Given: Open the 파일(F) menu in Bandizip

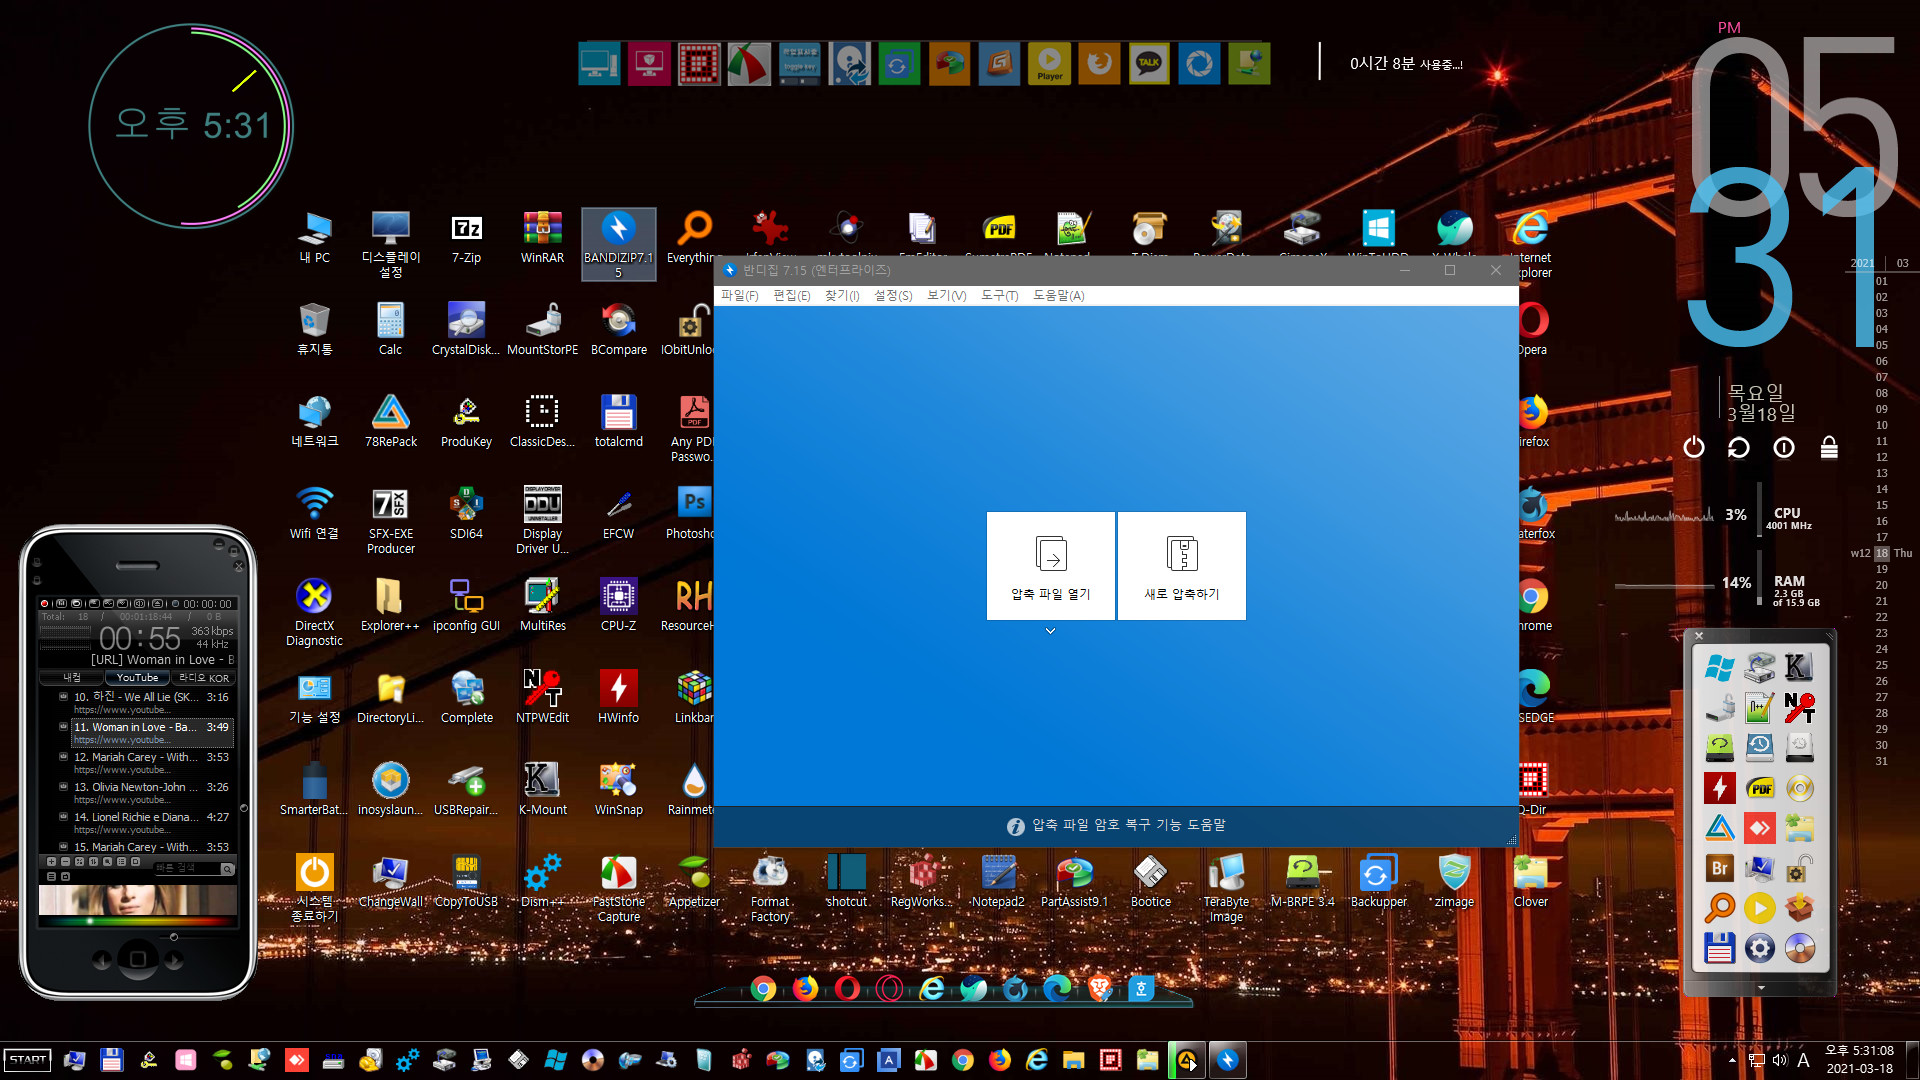Looking at the screenshot, I should pyautogui.click(x=740, y=296).
